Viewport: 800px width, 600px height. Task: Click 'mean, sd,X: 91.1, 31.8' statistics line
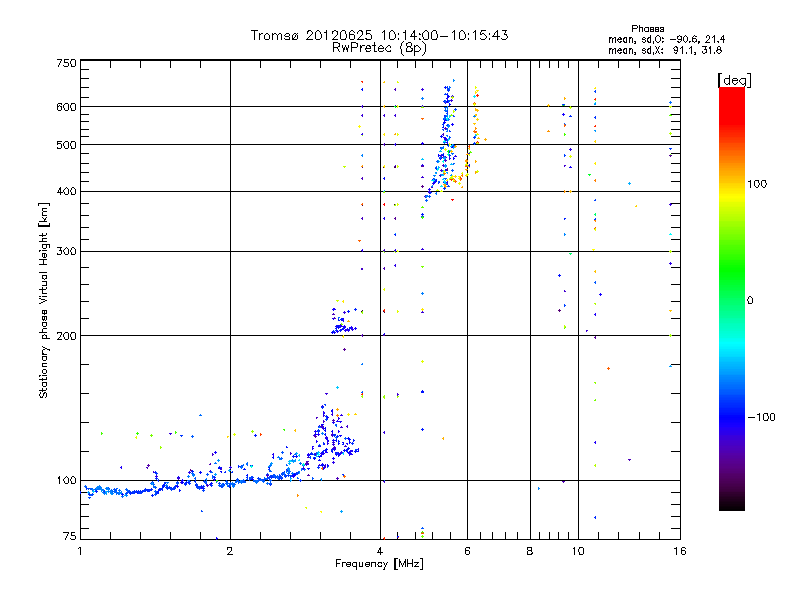click(x=665, y=50)
